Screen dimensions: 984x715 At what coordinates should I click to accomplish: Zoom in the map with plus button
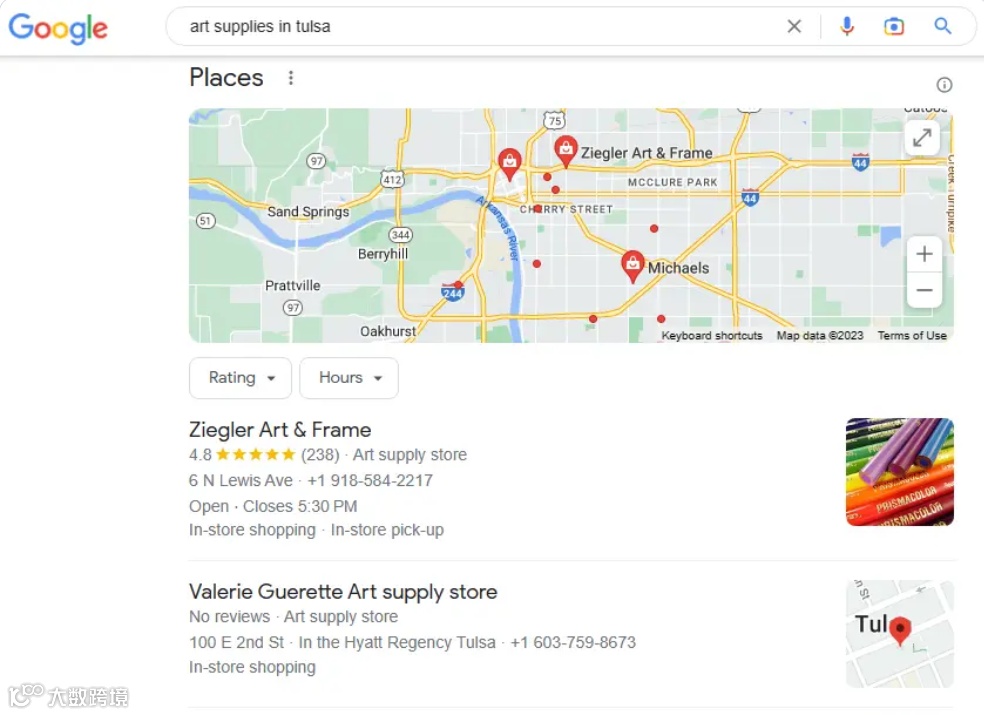[x=924, y=254]
